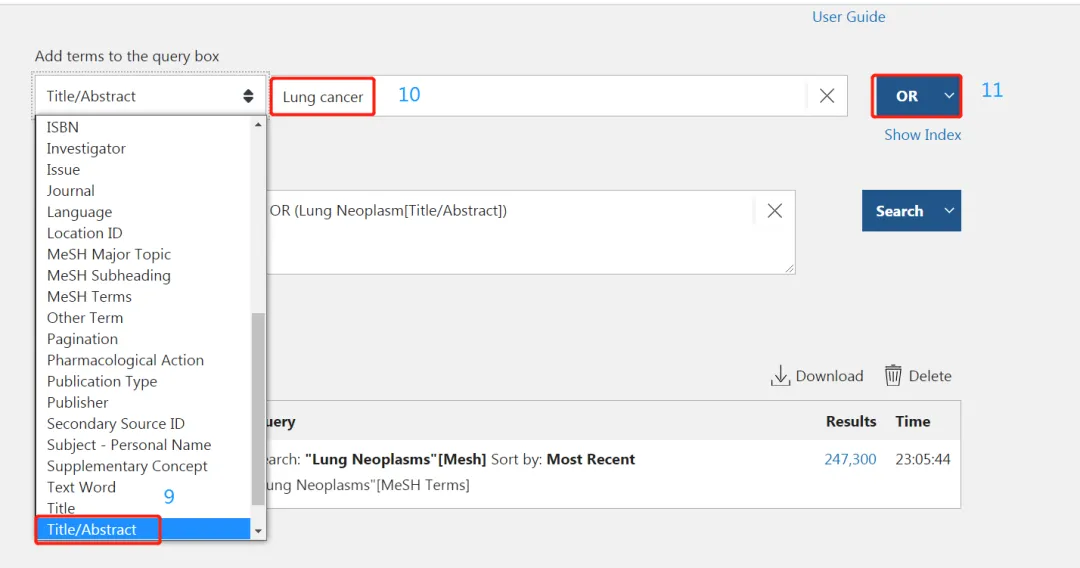Click the "Lung Neoplasms"[MeSH Terms] translation text

[x=368, y=485]
